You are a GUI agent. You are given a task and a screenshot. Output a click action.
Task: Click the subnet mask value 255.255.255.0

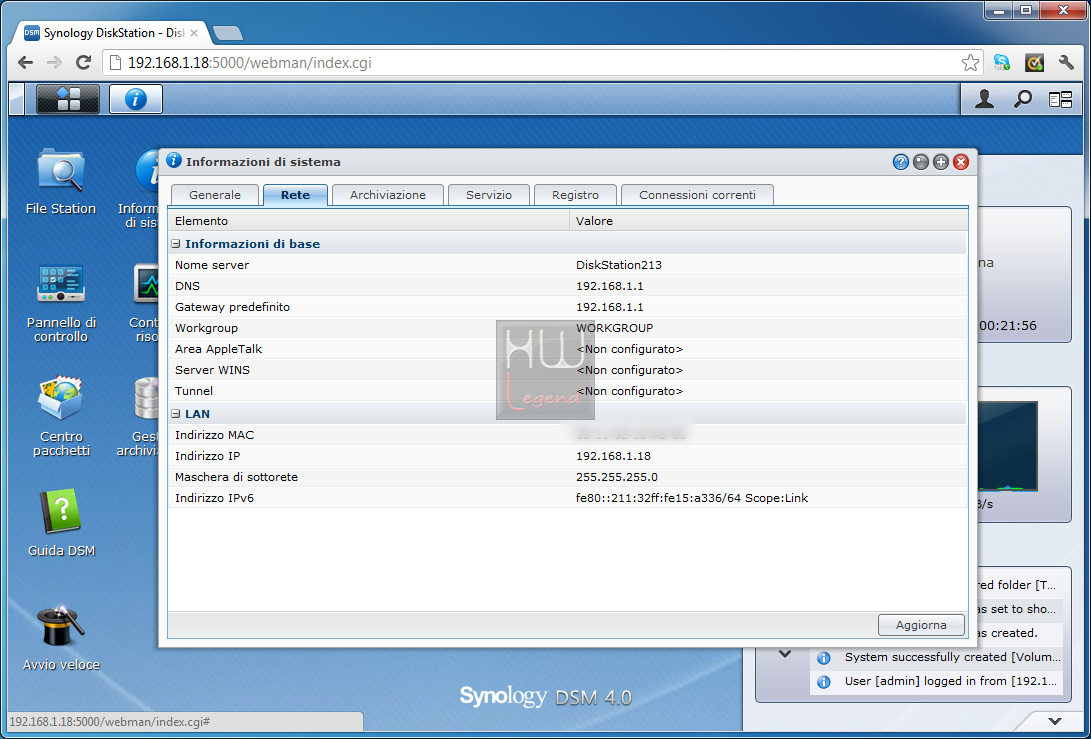point(616,477)
